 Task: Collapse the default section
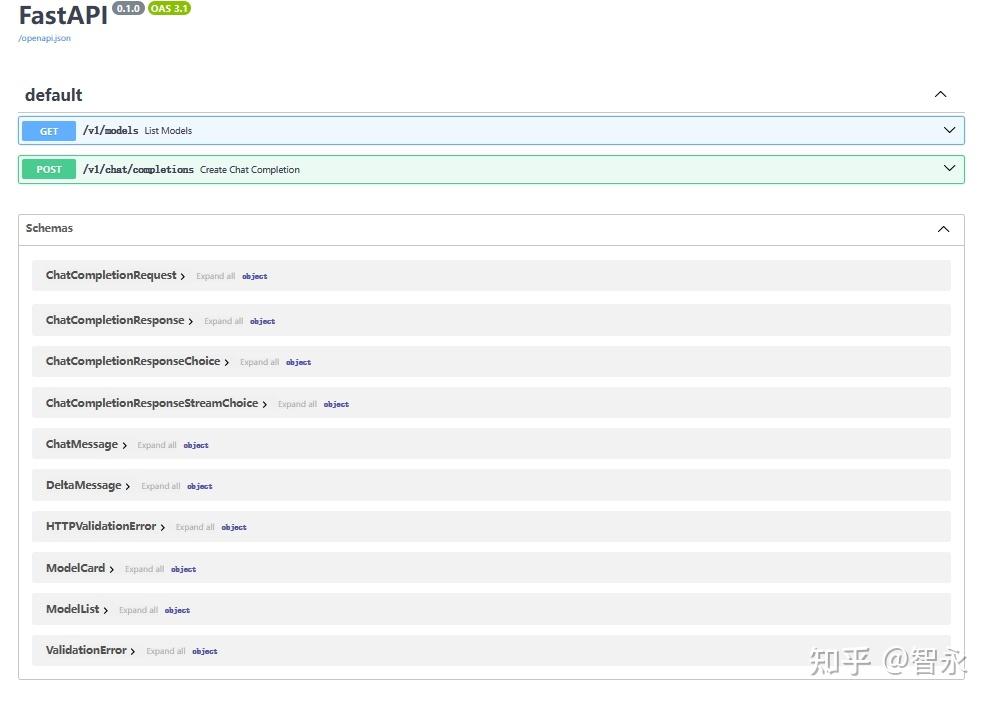940,94
